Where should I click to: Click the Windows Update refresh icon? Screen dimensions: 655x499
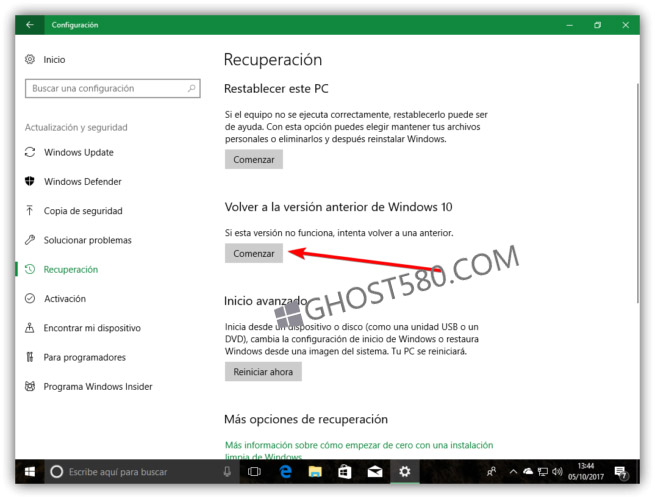(30, 152)
